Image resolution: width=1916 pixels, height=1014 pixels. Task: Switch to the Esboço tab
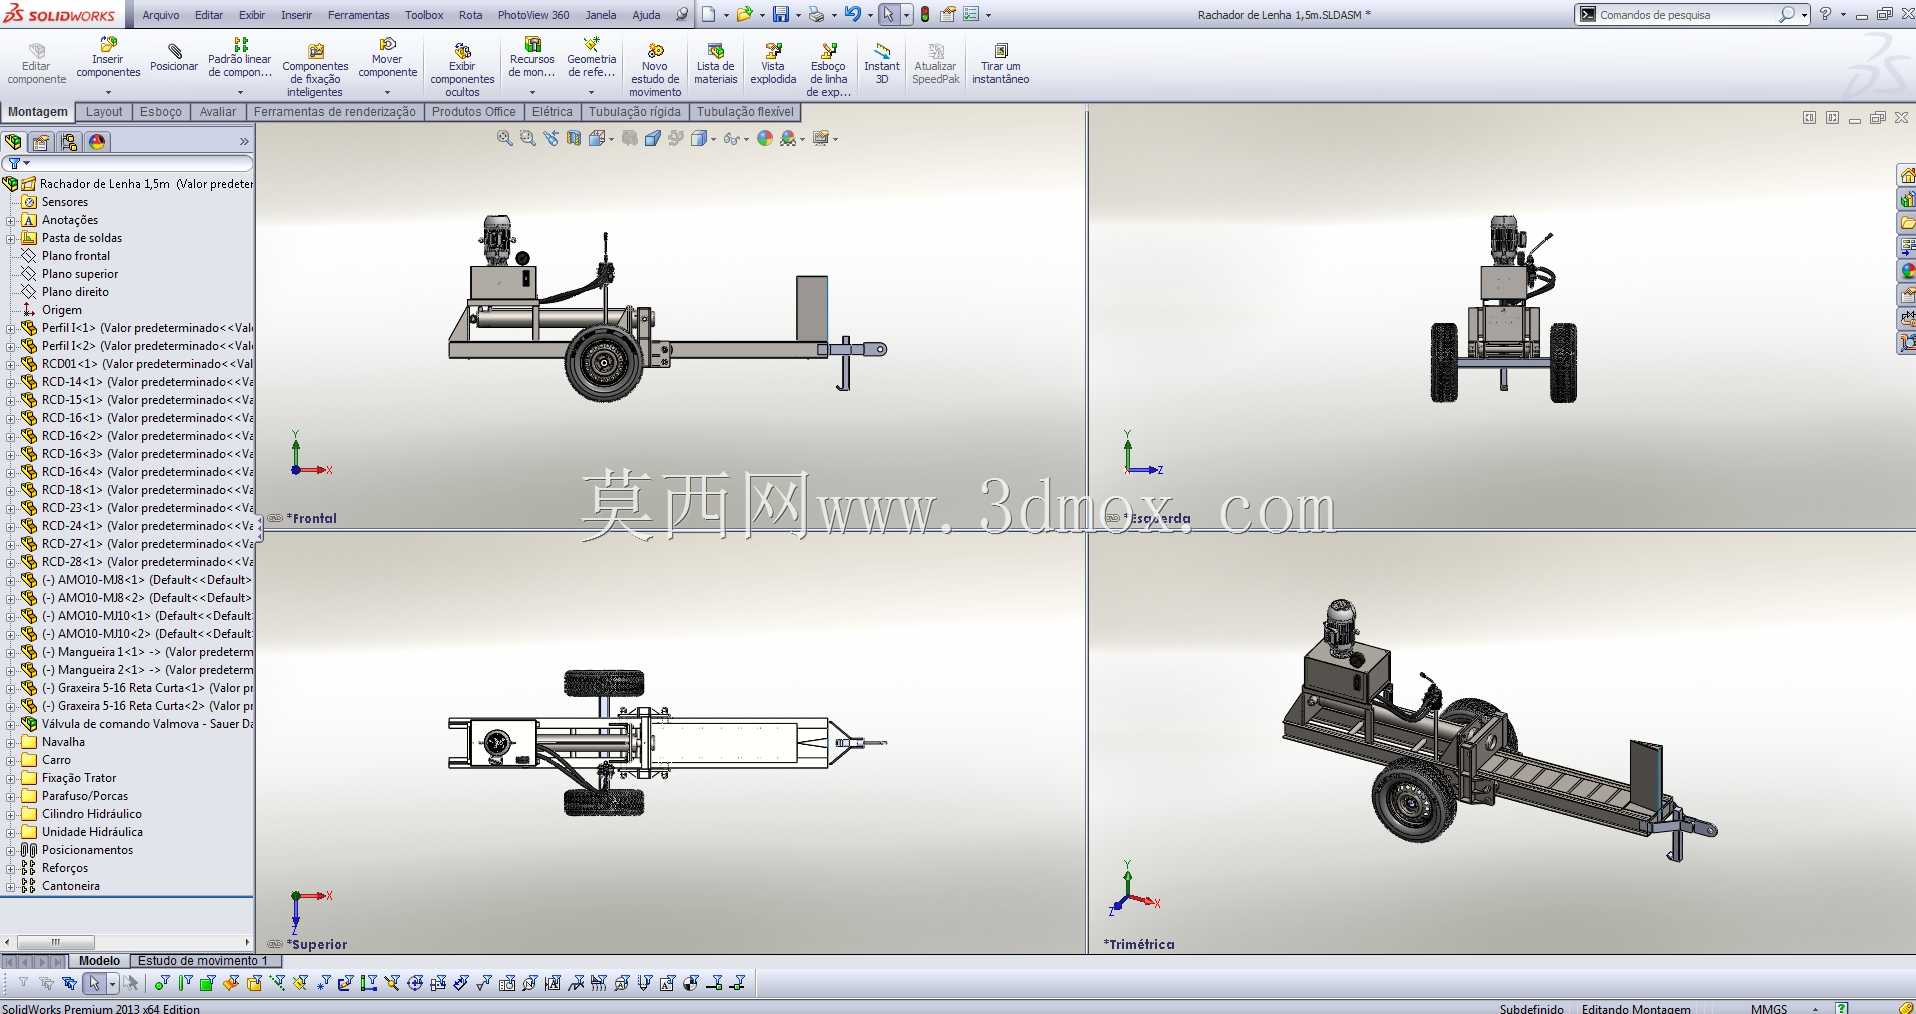point(161,112)
